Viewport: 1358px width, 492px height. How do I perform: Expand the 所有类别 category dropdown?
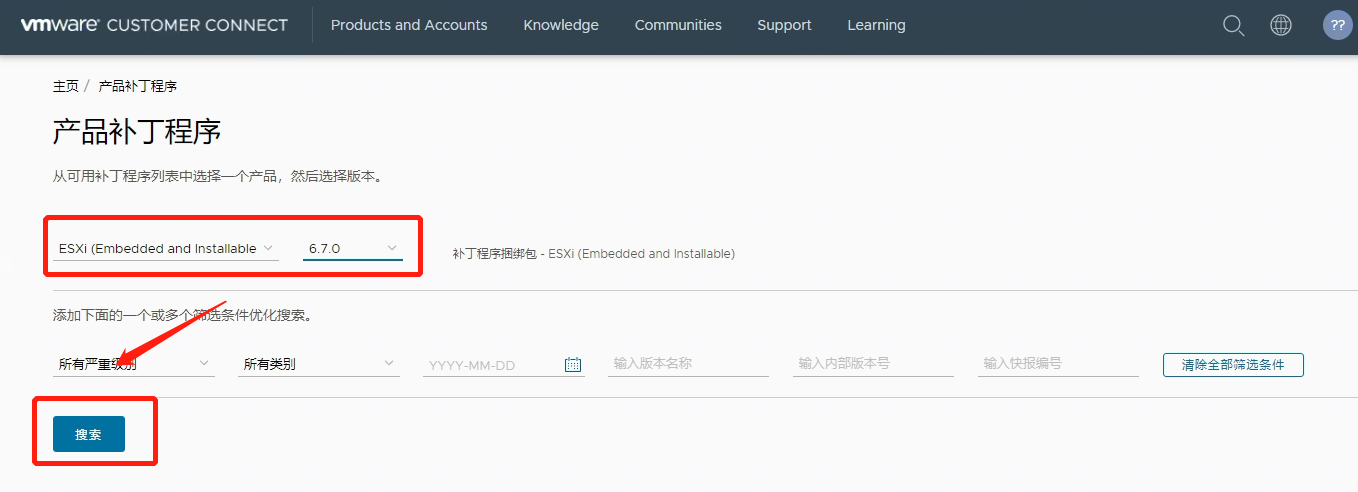[319, 364]
